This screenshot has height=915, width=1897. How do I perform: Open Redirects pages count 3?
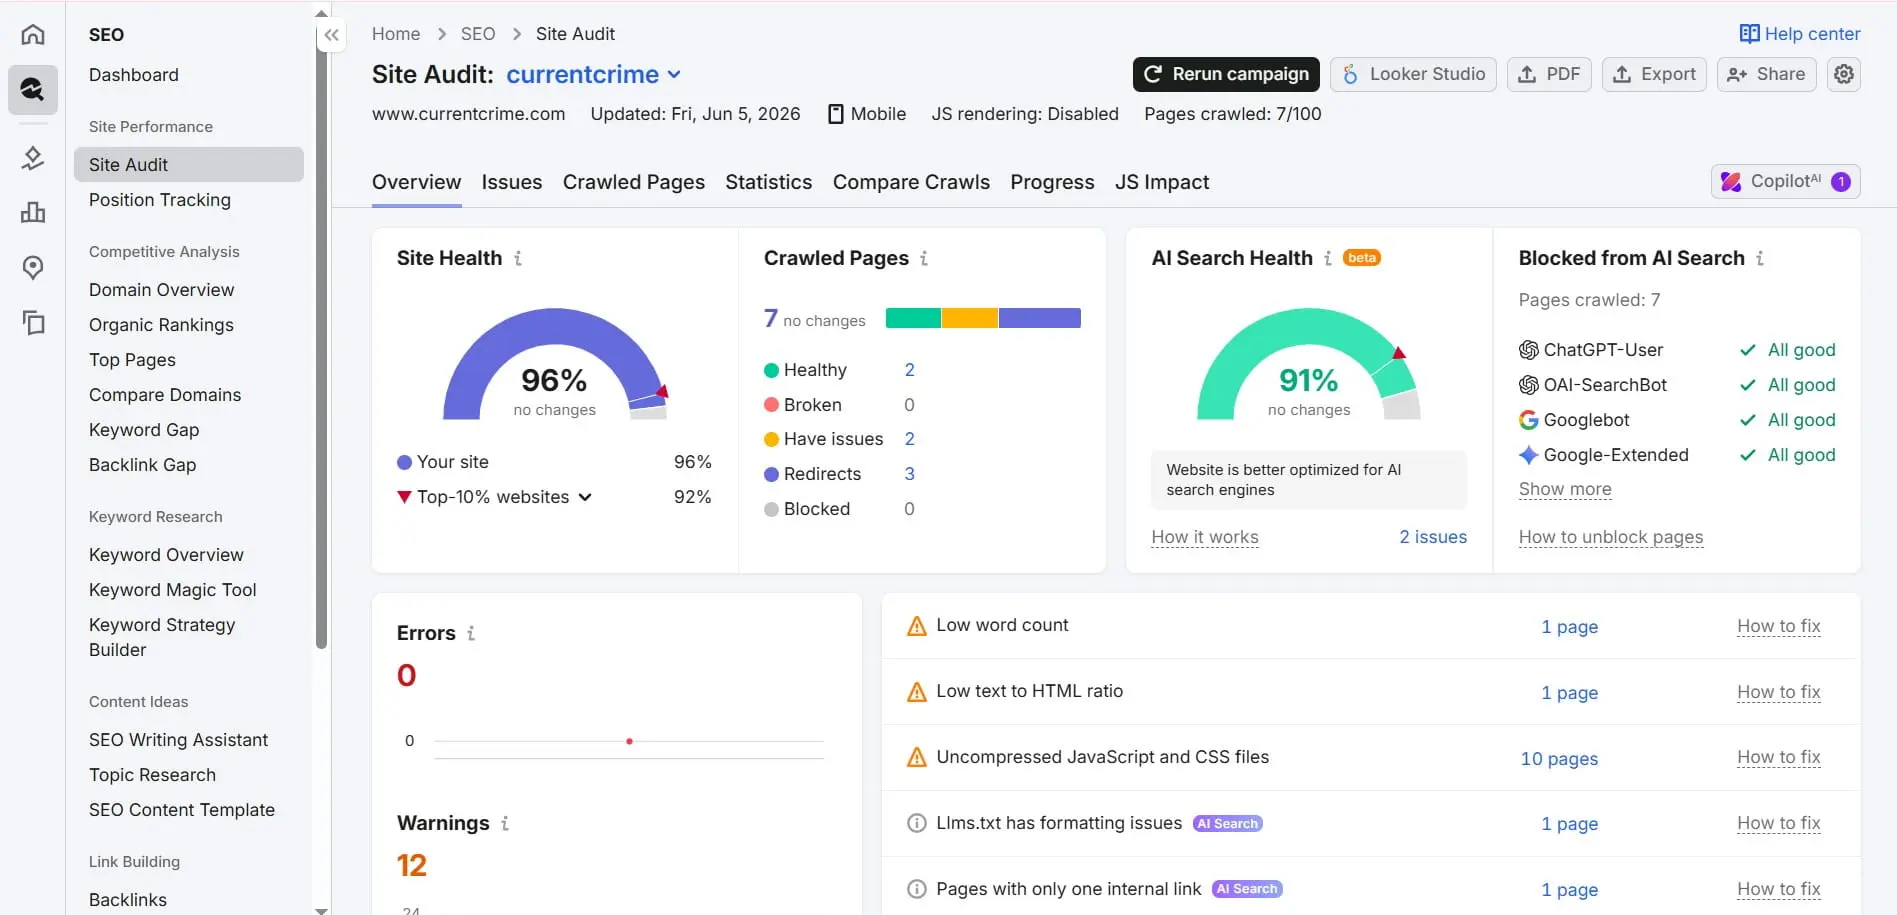coord(910,474)
